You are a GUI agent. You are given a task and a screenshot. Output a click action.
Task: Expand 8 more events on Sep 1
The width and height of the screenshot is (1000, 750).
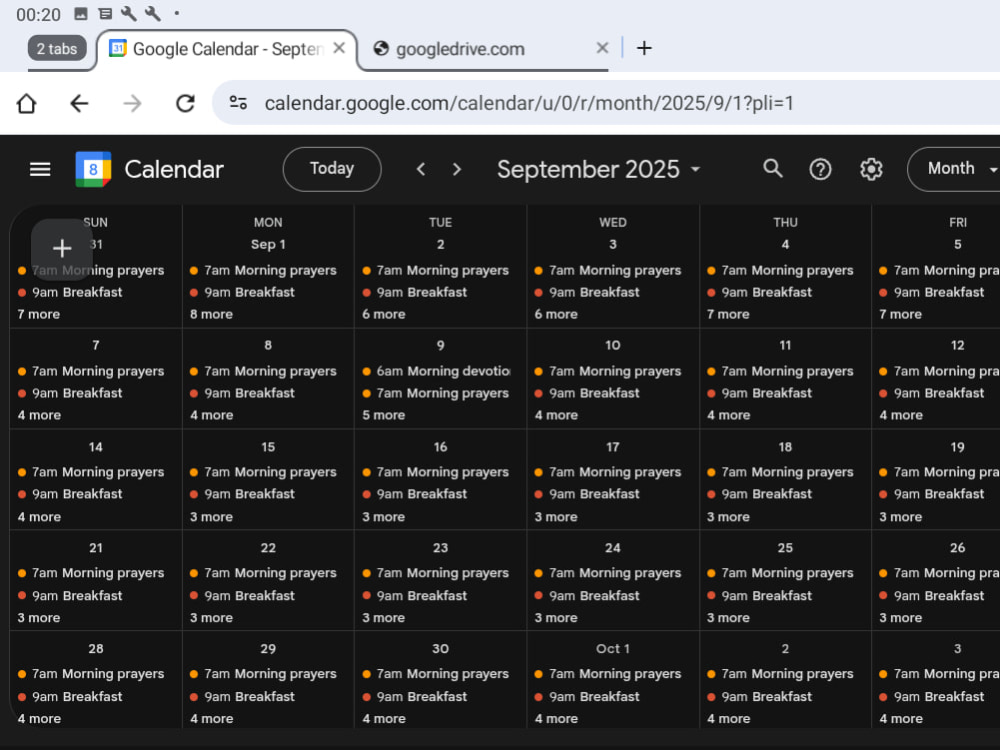pos(212,314)
